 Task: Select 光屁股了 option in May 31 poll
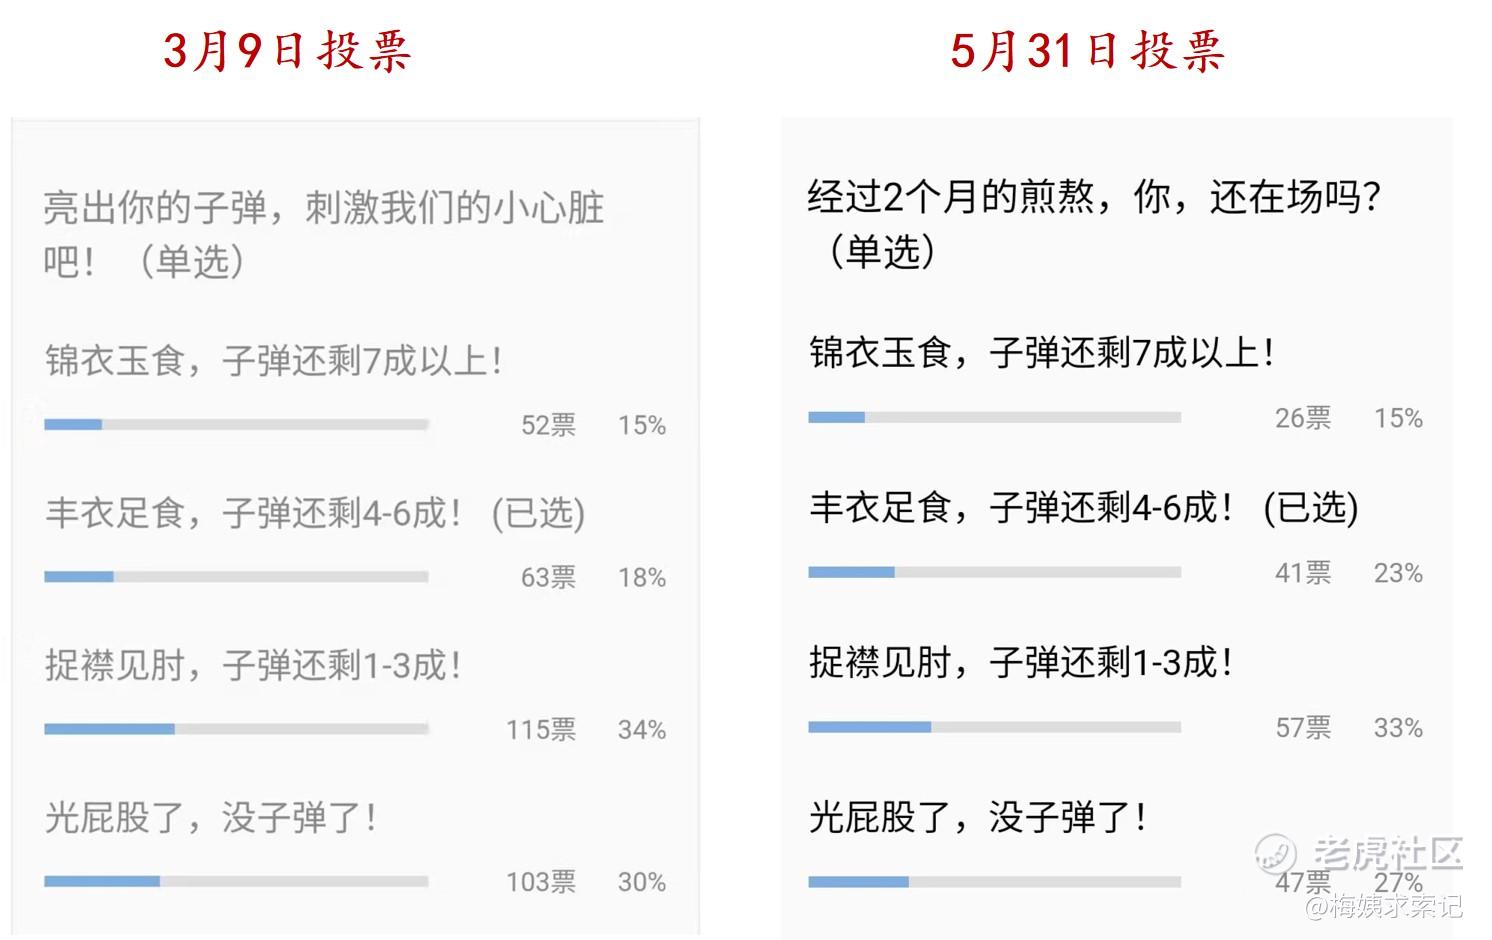pyautogui.click(x=977, y=818)
